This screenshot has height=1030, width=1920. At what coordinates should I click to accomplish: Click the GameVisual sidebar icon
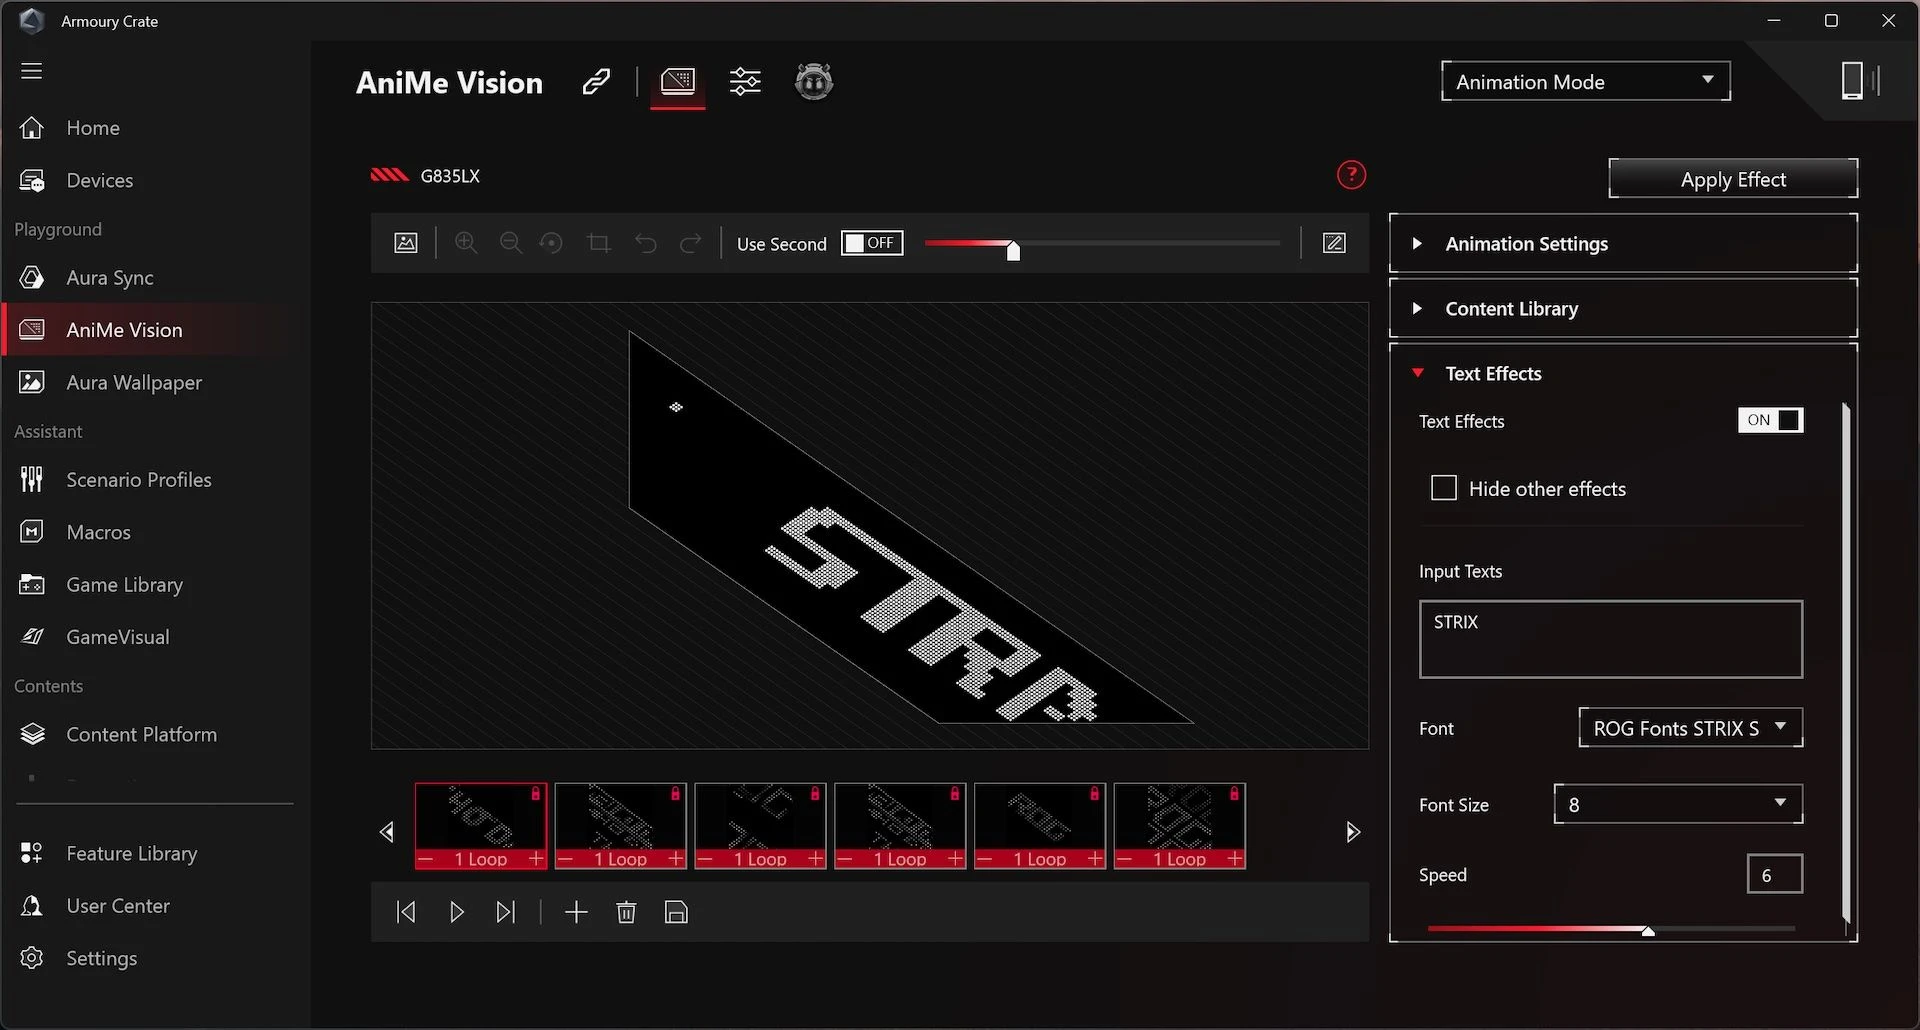(32, 636)
